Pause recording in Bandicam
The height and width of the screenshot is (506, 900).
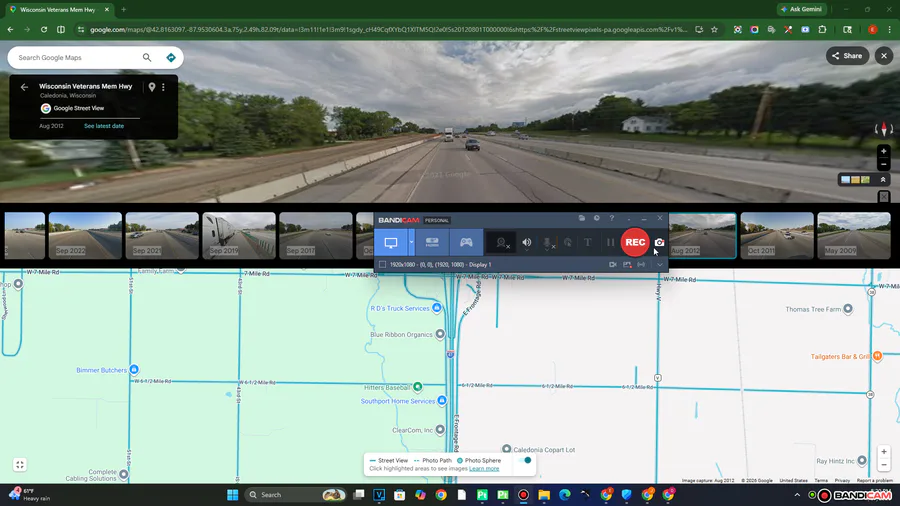pyautogui.click(x=610, y=243)
